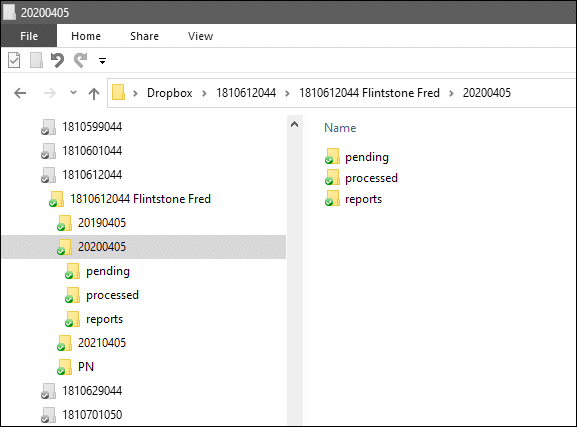Click the folder icon in the address bar
Screen dimensions: 577x427
point(118,92)
